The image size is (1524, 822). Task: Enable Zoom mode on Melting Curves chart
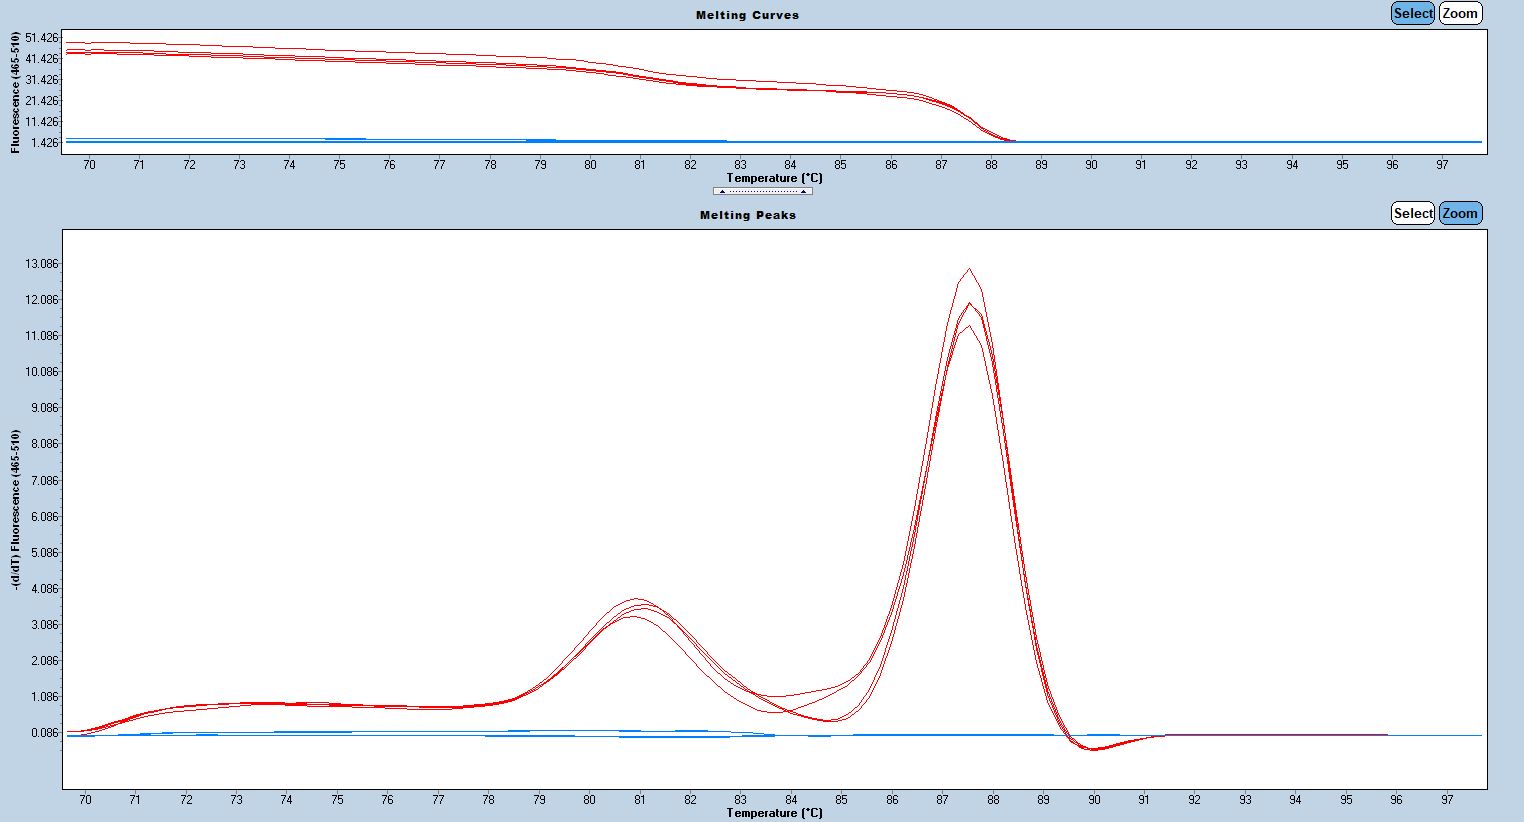pyautogui.click(x=1459, y=13)
